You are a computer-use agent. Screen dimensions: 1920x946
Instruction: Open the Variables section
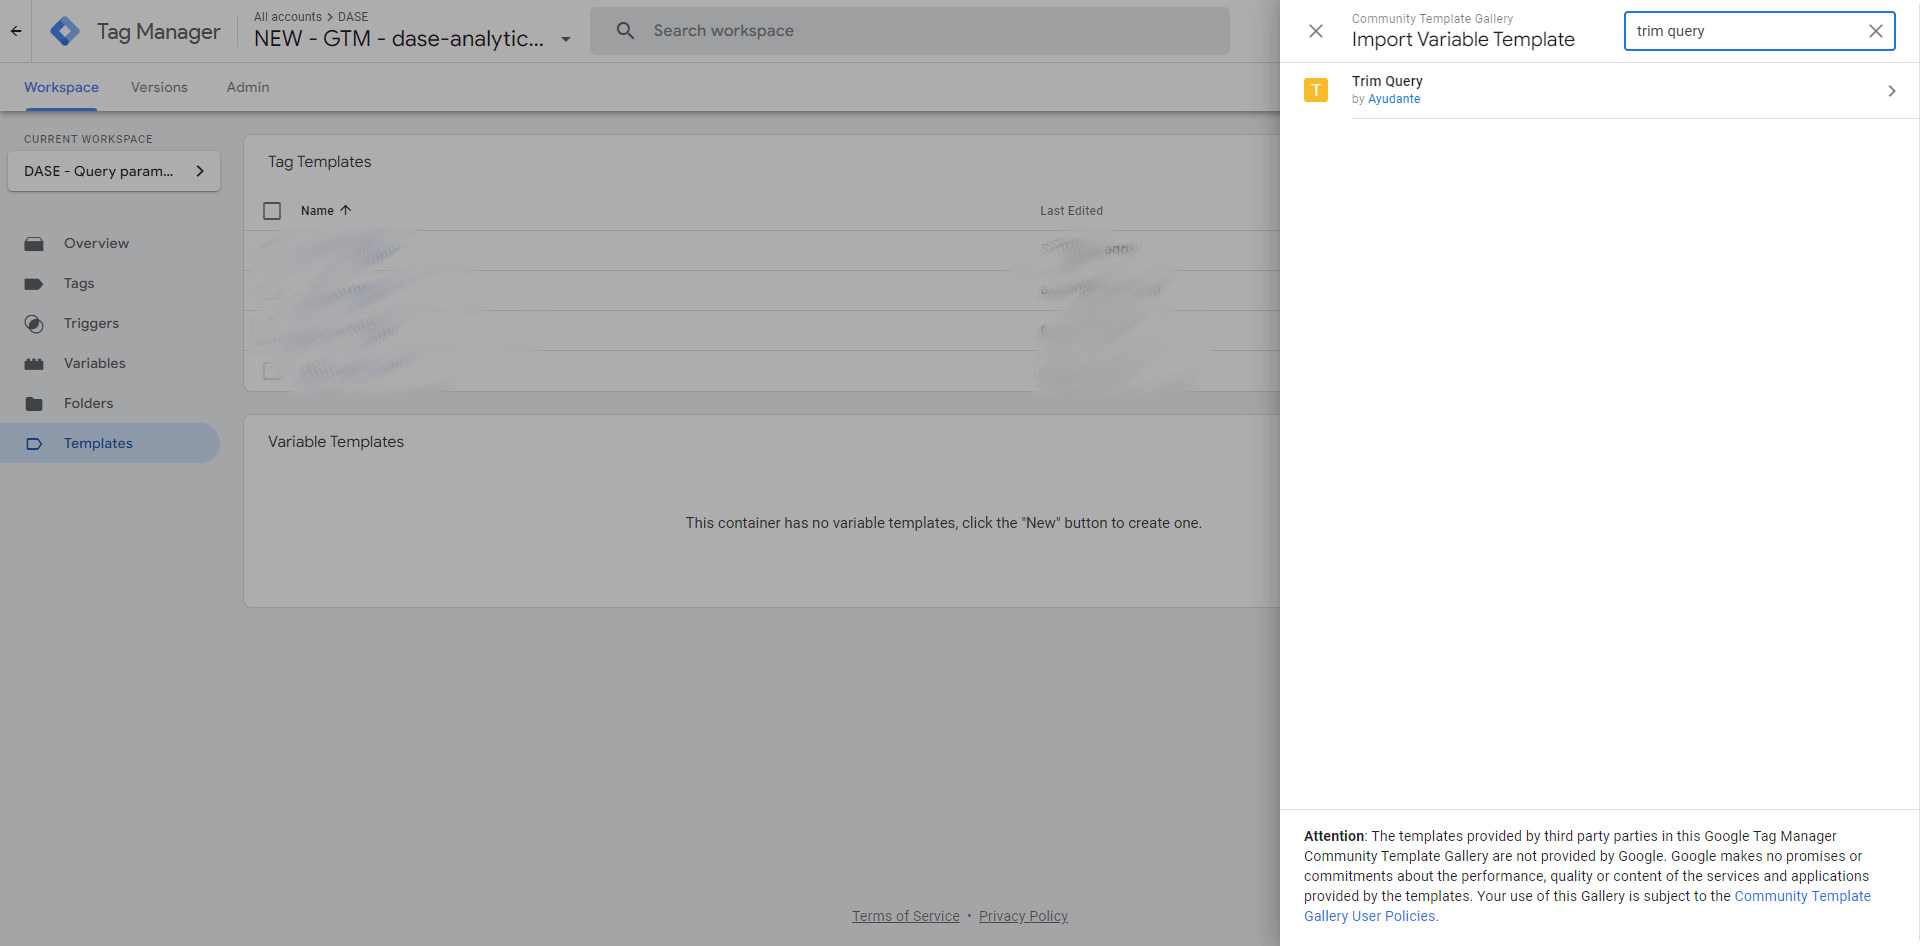click(95, 363)
